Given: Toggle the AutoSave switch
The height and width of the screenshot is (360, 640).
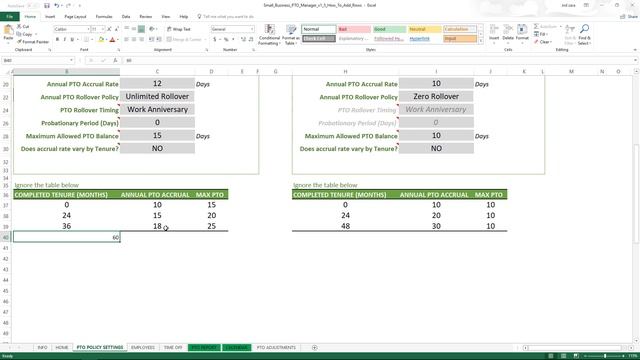Looking at the screenshot, I should (32, 6).
